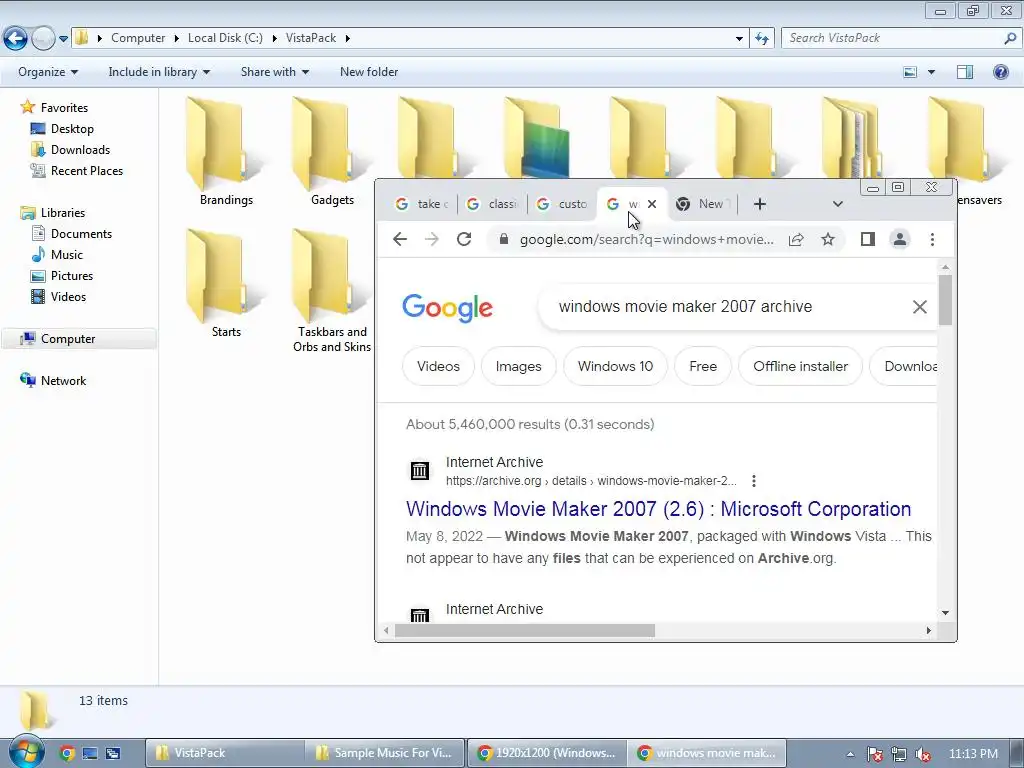
Task: Click Explorer Back navigation arrow
Action: pos(16,39)
